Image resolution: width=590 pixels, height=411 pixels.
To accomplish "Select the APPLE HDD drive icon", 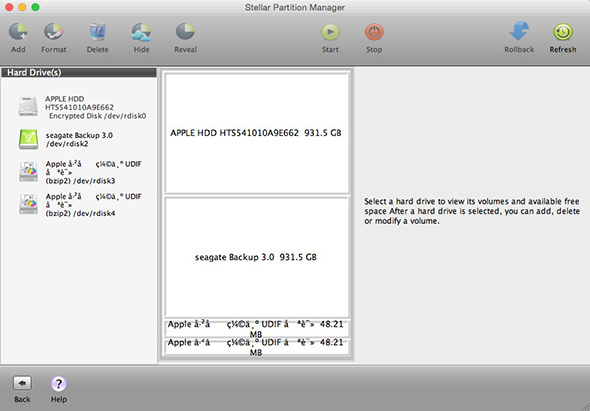I will pos(28,106).
